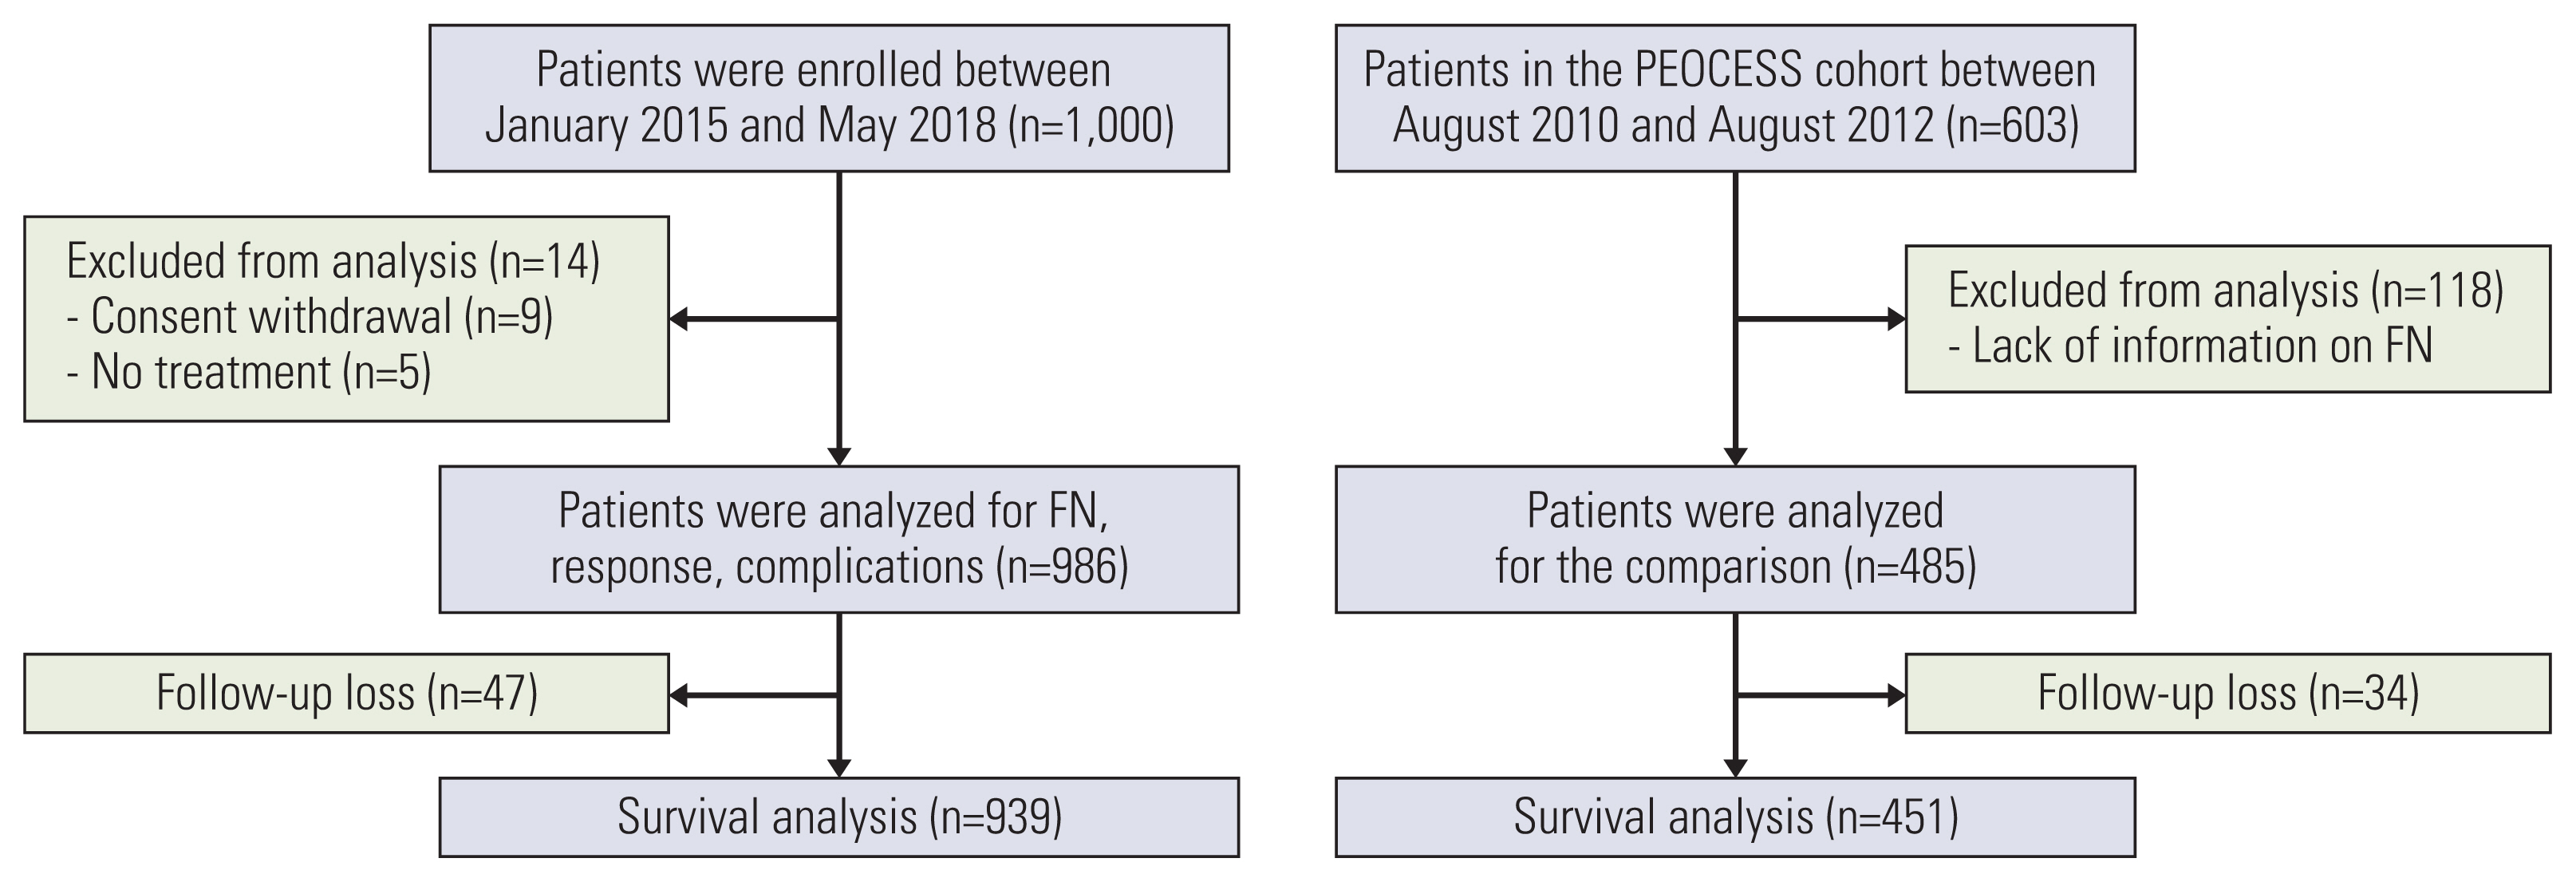Click down arrowhead entering the n=986 box
Viewport: 2576px width, 882px height.
point(839,456)
